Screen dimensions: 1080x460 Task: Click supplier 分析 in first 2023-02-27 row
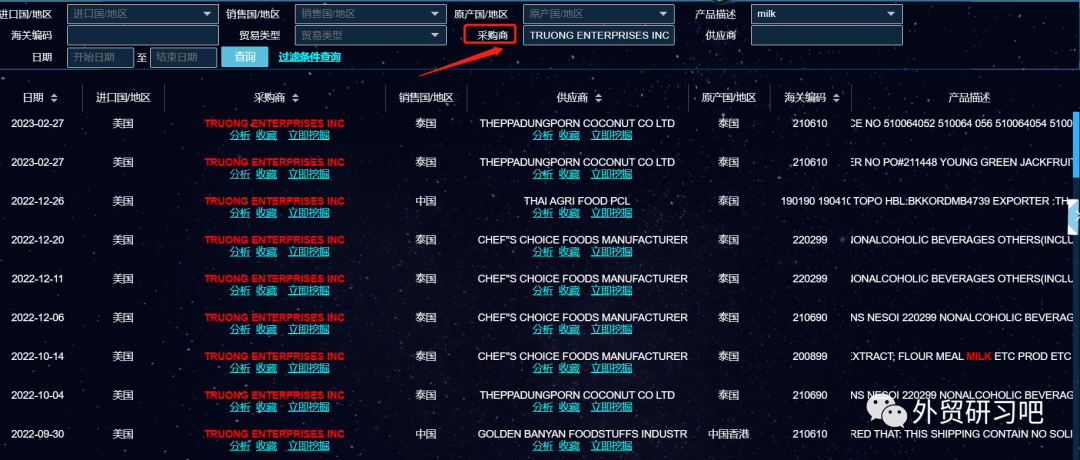coord(543,135)
